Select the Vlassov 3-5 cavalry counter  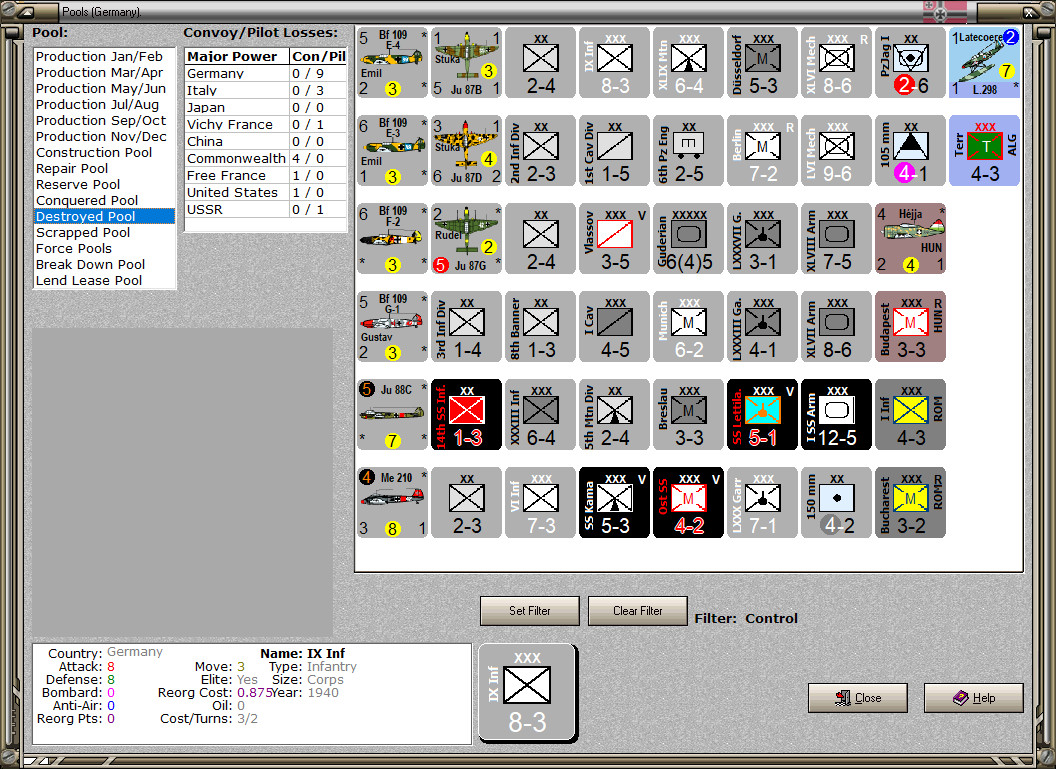click(614, 238)
